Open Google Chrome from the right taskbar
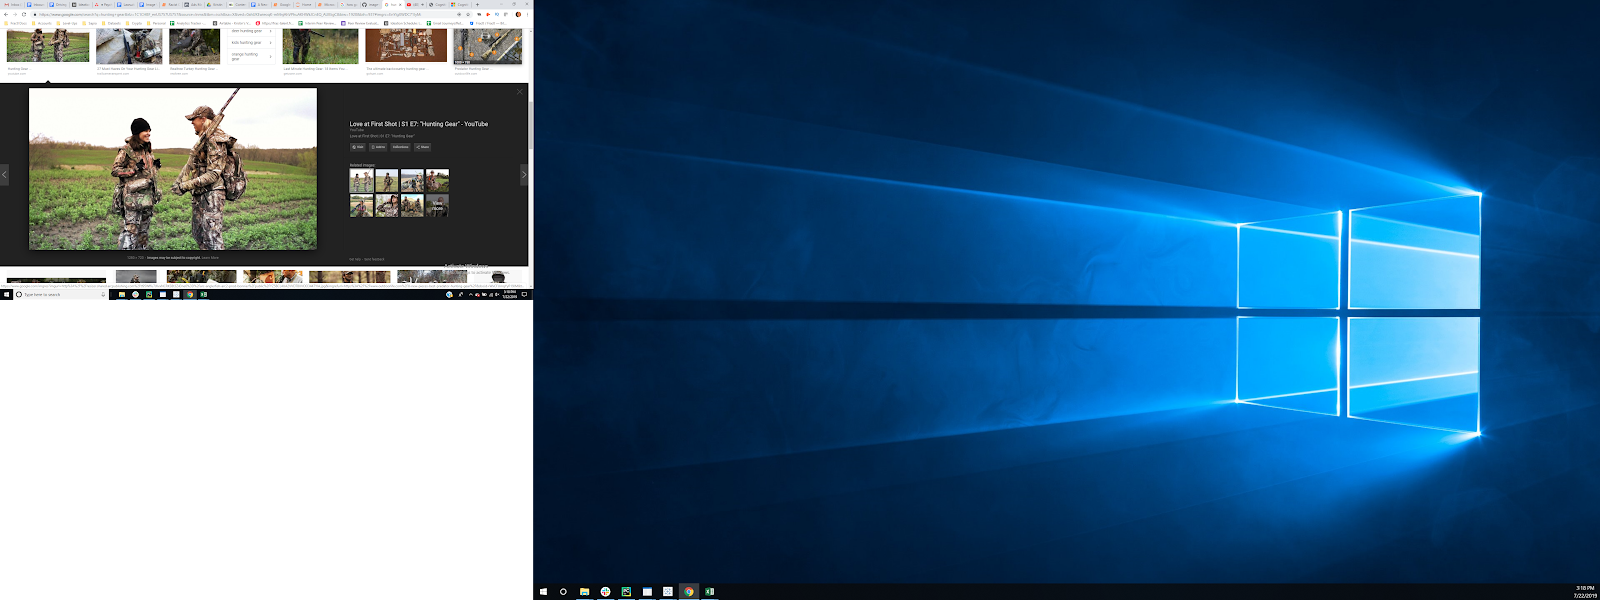 pos(689,592)
